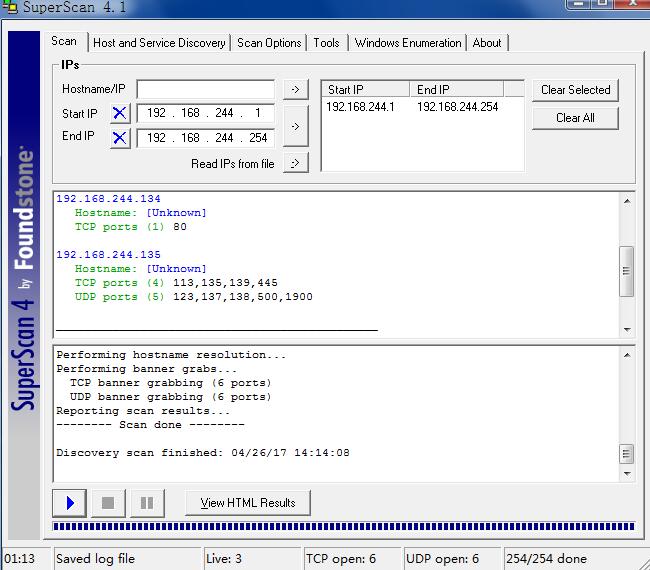Viewport: 650px width, 570px height.
Task: Click log pane scrollbar up arrow
Action: click(627, 355)
